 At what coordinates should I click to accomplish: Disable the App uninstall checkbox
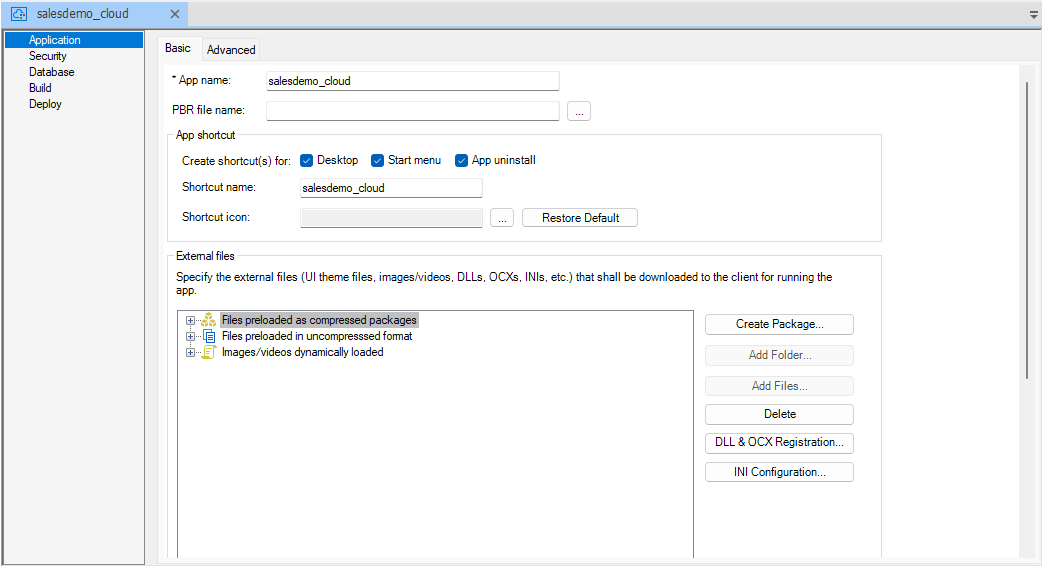pos(462,161)
